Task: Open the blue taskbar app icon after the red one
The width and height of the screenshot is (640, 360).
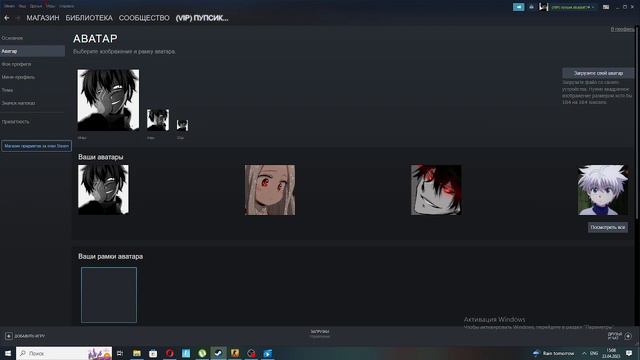Action: tap(267, 353)
